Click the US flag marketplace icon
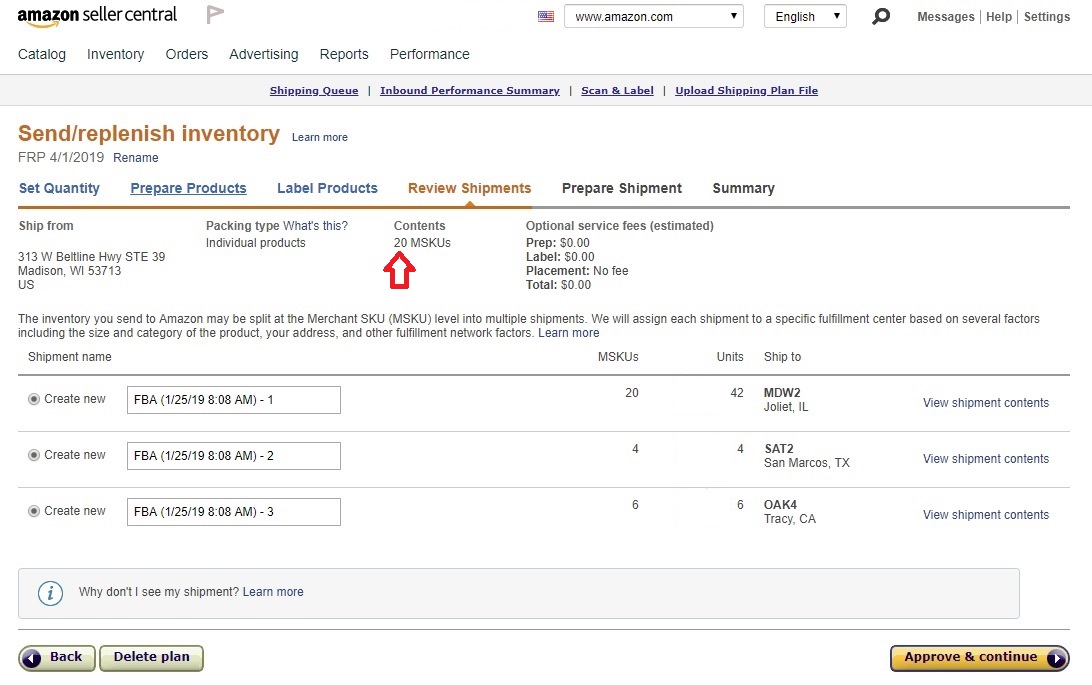The image size is (1092, 685). point(546,16)
